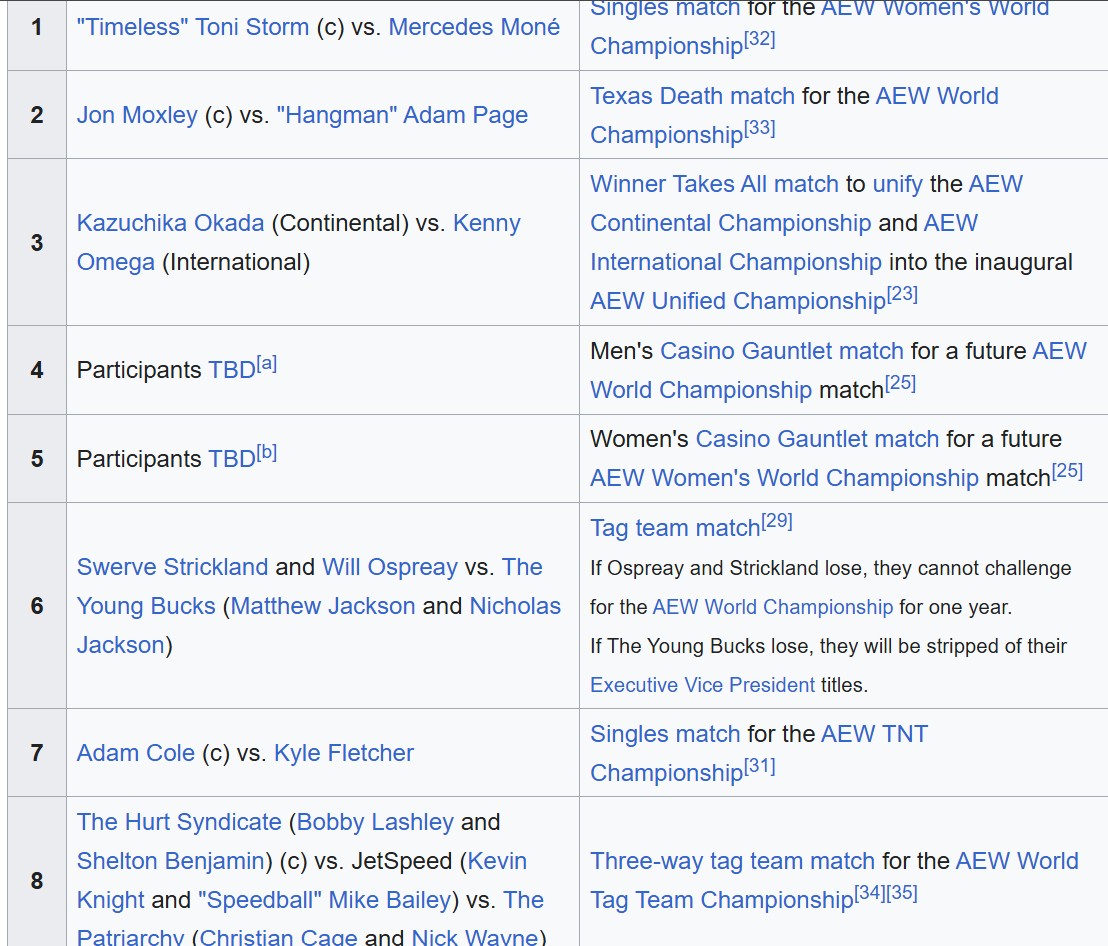Viewport: 1108px width, 946px height.
Task: Open the Nick Wayne link
Action: pyautogui.click(x=475, y=937)
